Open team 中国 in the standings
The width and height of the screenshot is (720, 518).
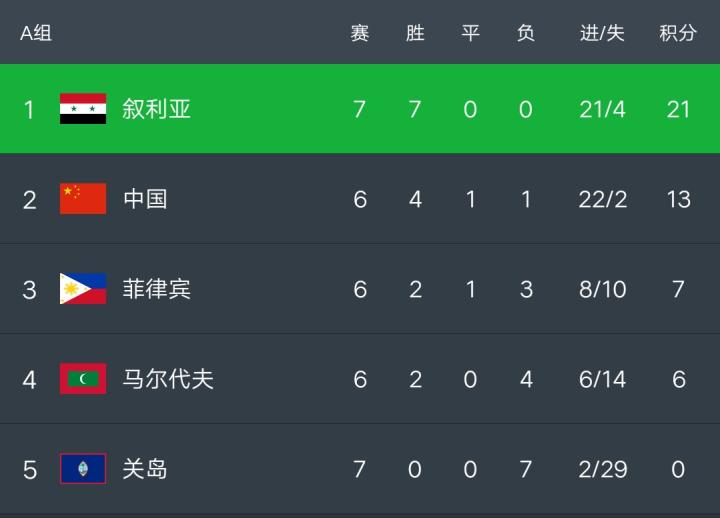(x=145, y=199)
